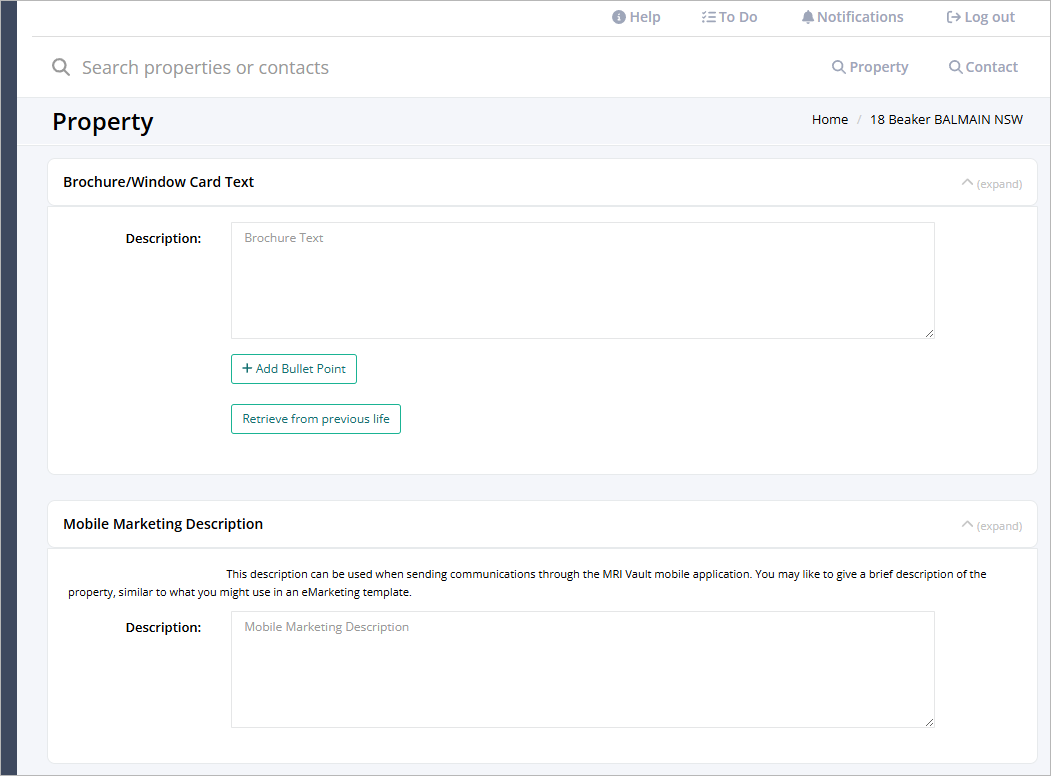Open the To Do list
The width and height of the screenshot is (1051, 776).
pos(729,17)
